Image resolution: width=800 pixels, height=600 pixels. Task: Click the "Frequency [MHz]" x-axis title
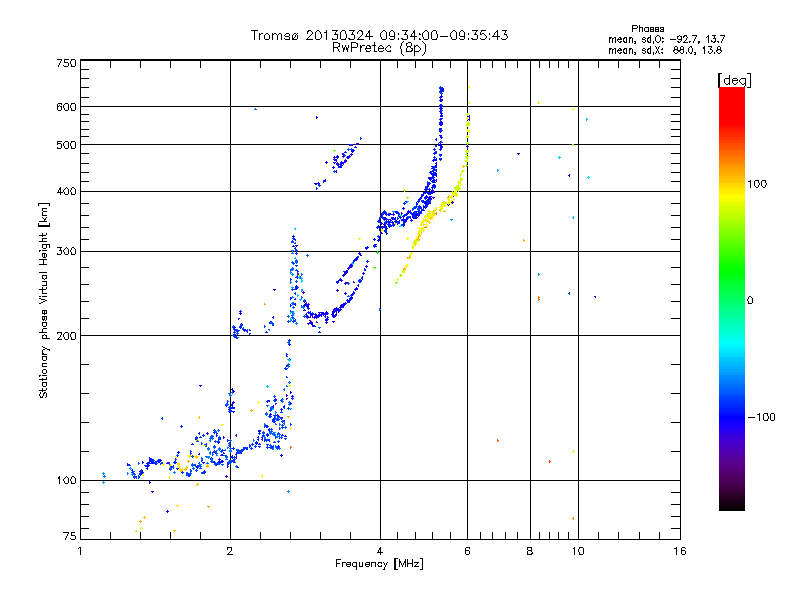[379, 564]
